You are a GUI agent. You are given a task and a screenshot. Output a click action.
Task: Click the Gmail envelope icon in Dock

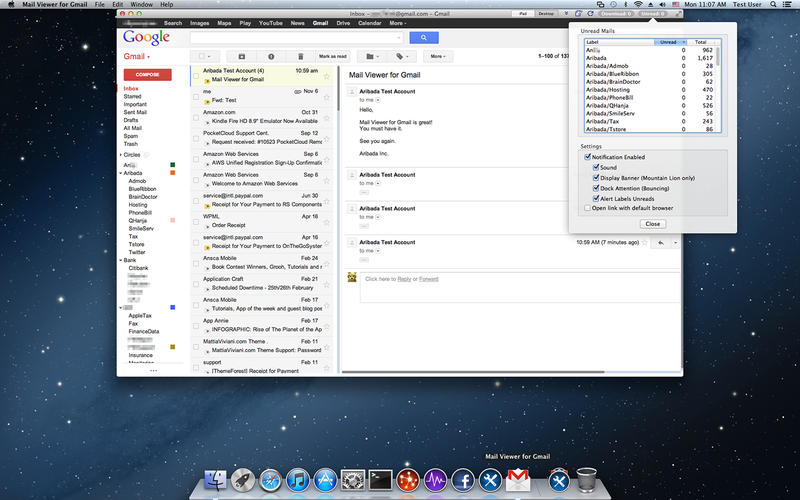point(518,480)
